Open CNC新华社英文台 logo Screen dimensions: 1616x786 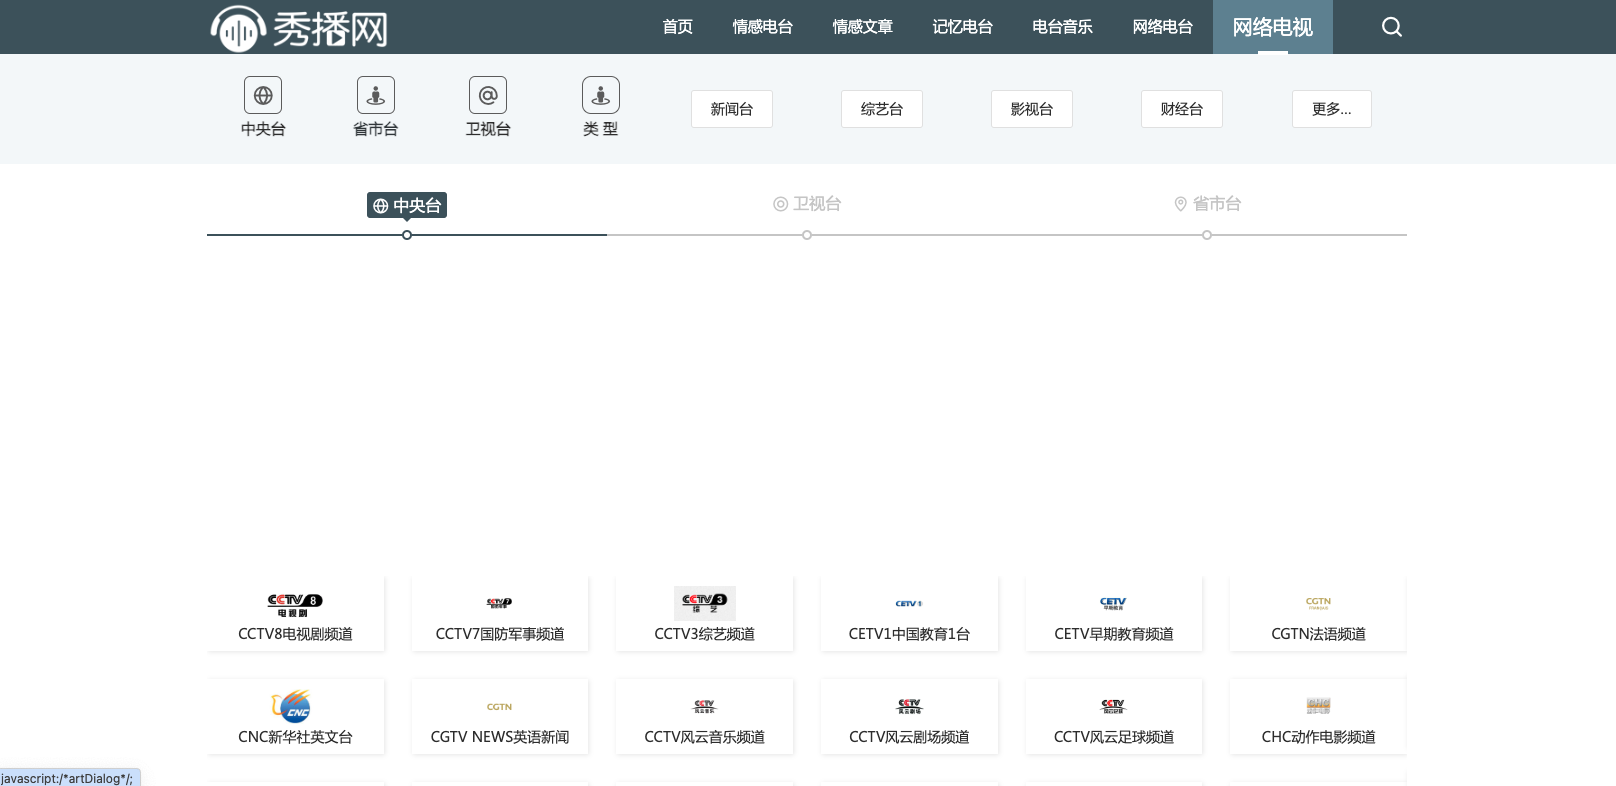292,706
